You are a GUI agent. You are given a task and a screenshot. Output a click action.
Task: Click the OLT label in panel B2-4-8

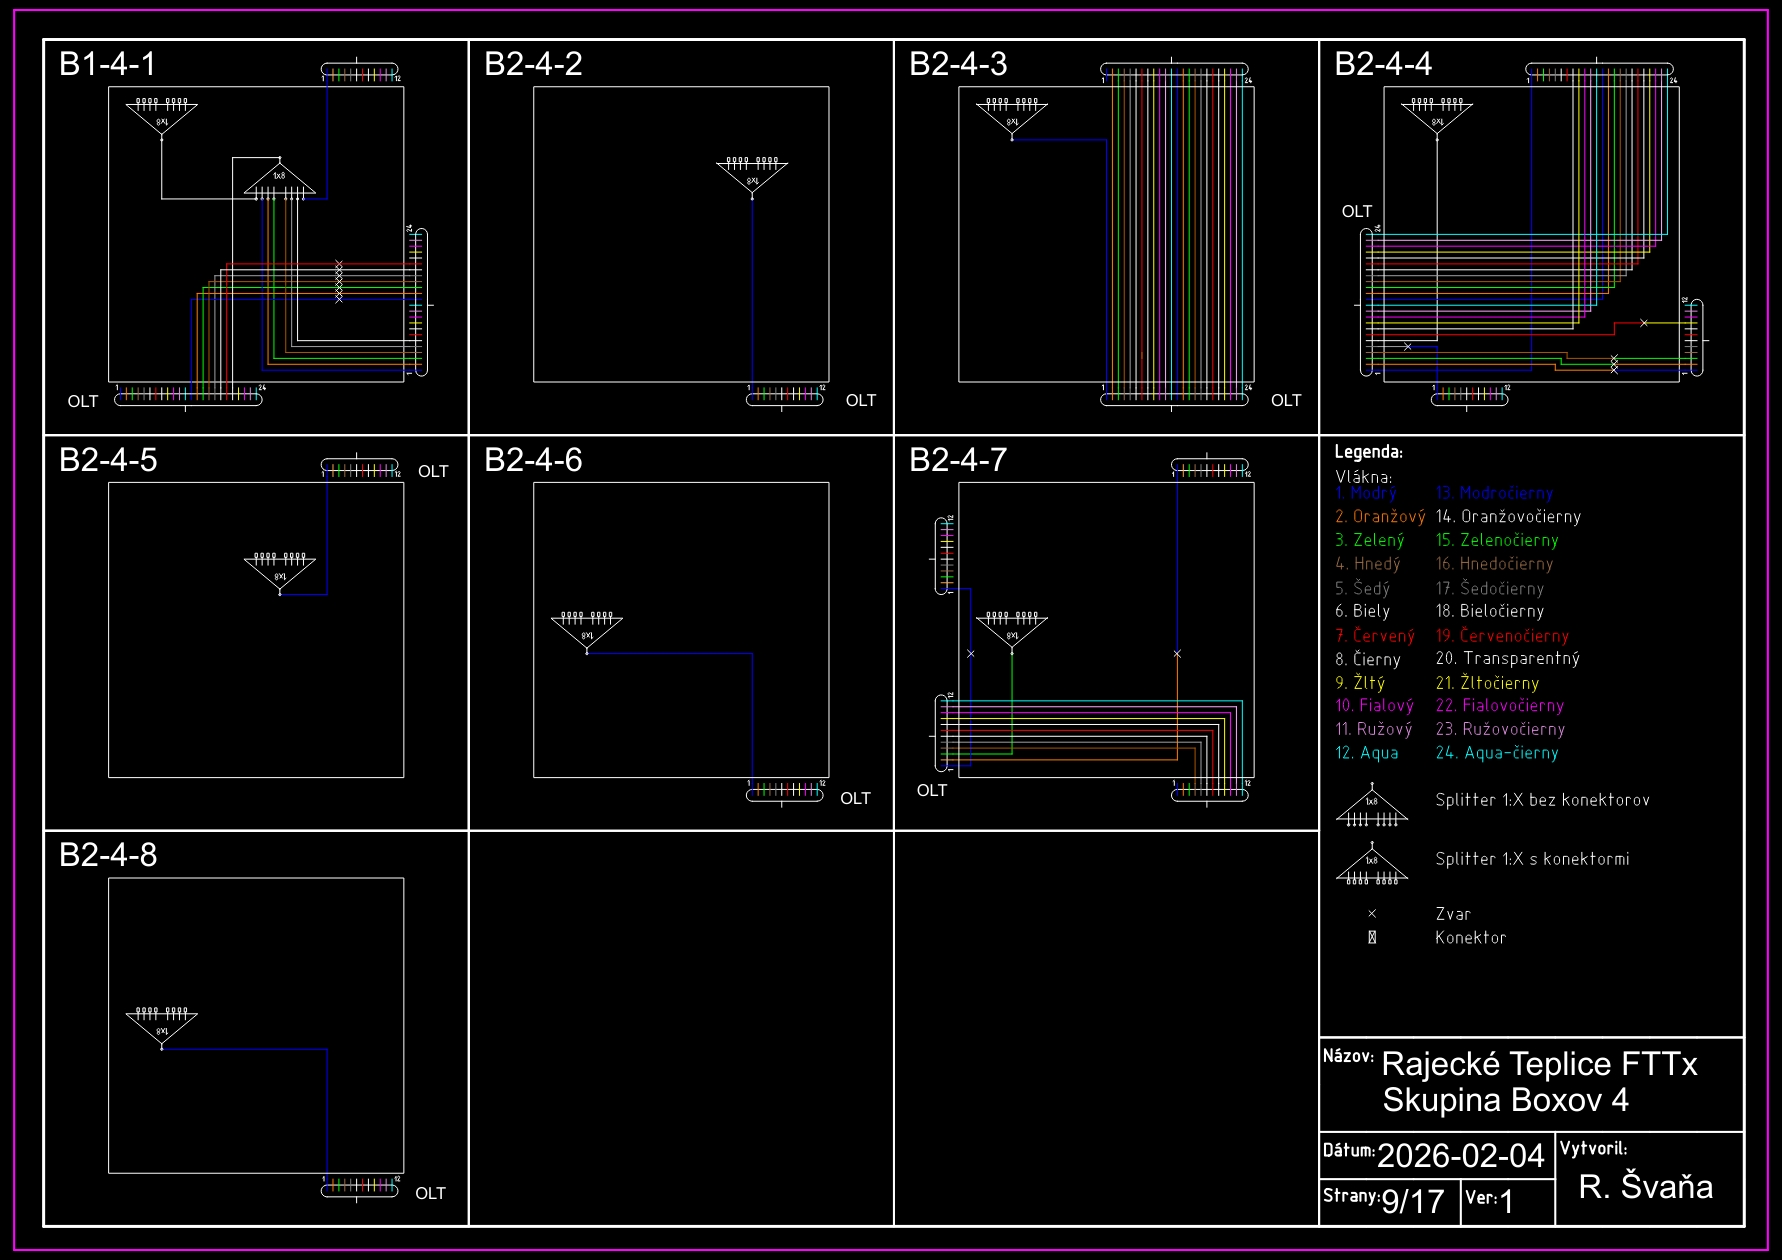(x=430, y=1193)
